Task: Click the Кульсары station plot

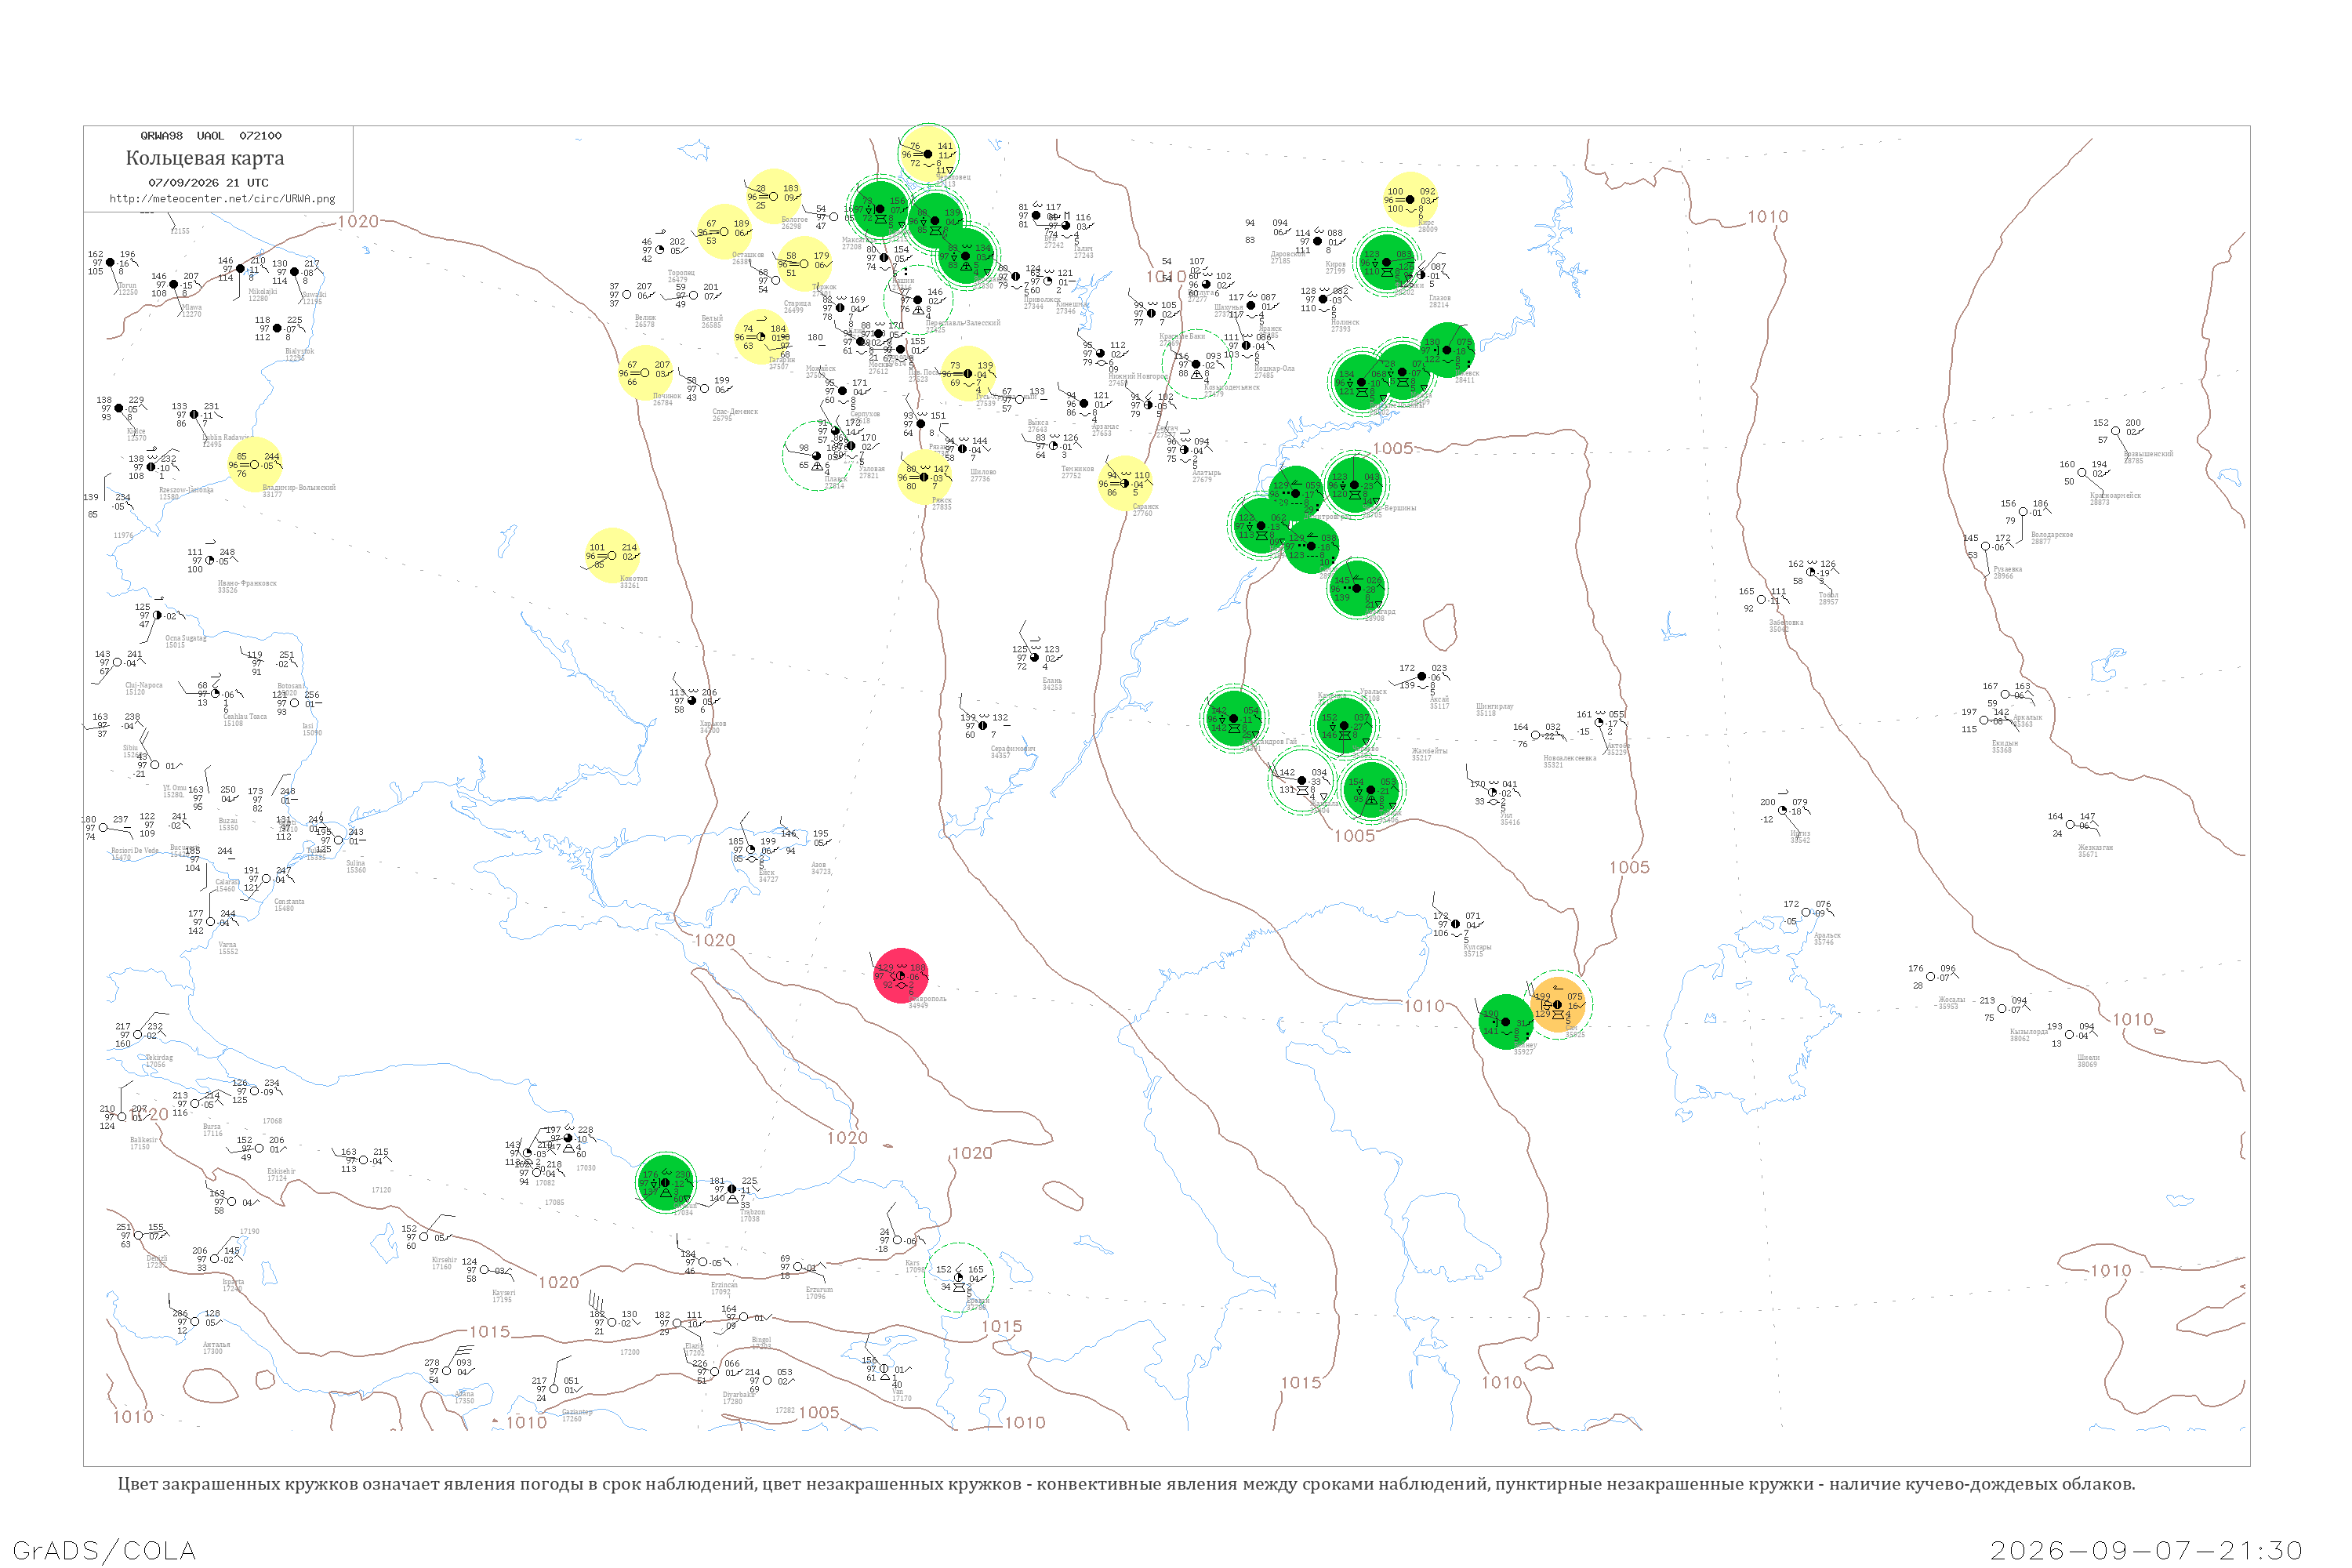Action: (x=1455, y=924)
